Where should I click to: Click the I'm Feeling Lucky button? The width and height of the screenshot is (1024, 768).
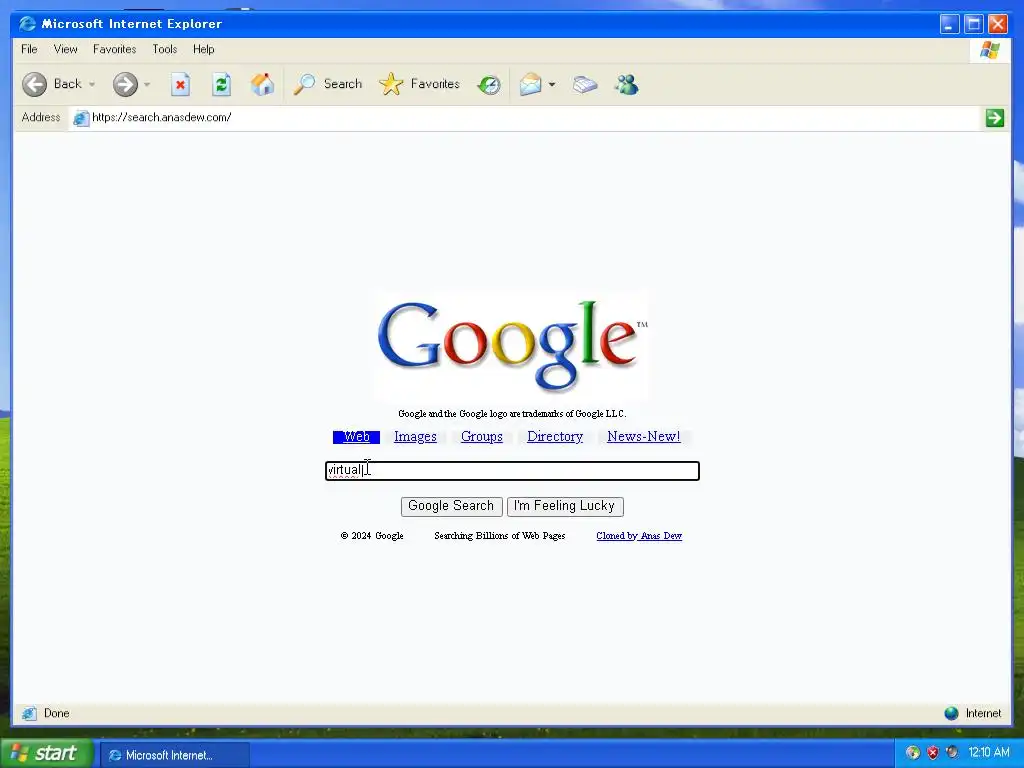click(565, 506)
